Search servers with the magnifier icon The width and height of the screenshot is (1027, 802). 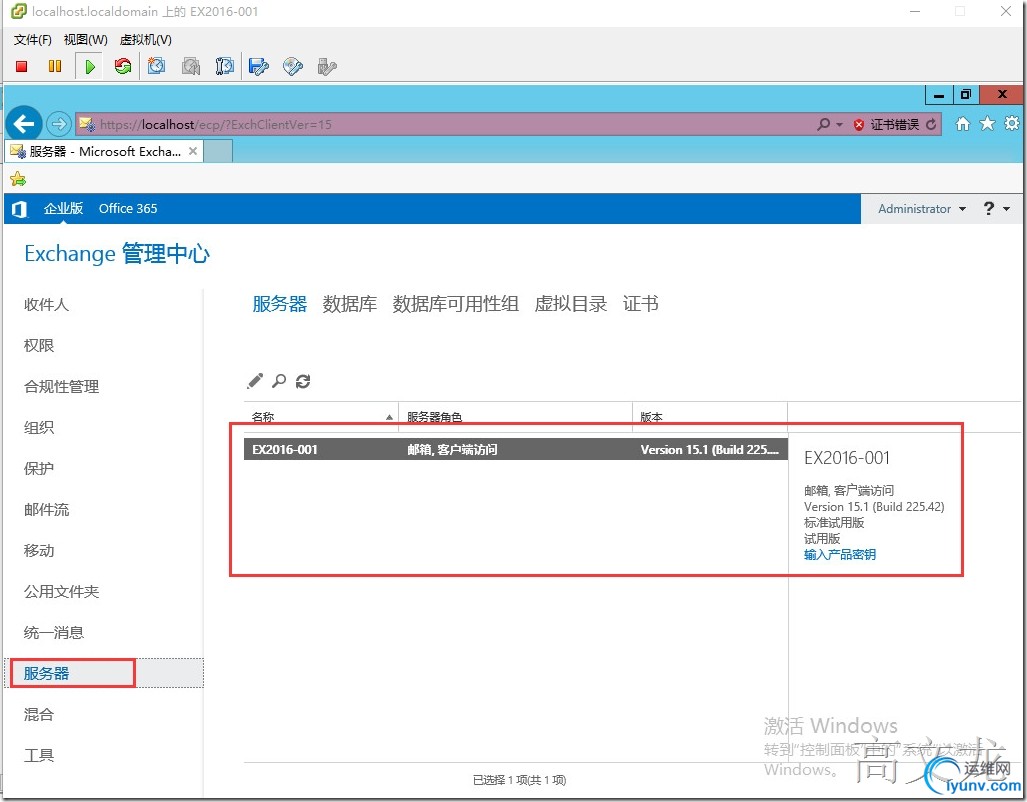279,381
